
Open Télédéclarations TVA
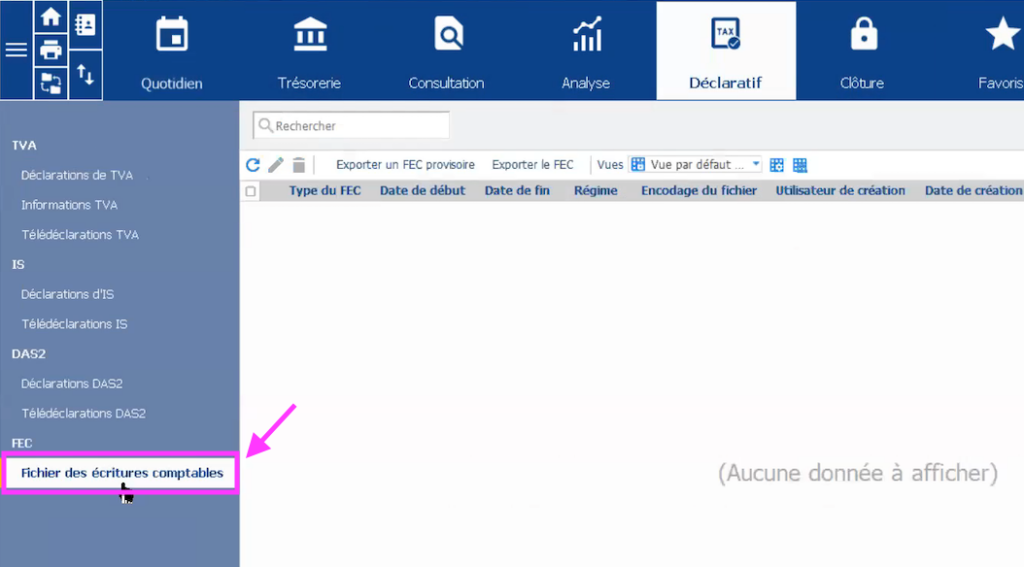point(80,235)
